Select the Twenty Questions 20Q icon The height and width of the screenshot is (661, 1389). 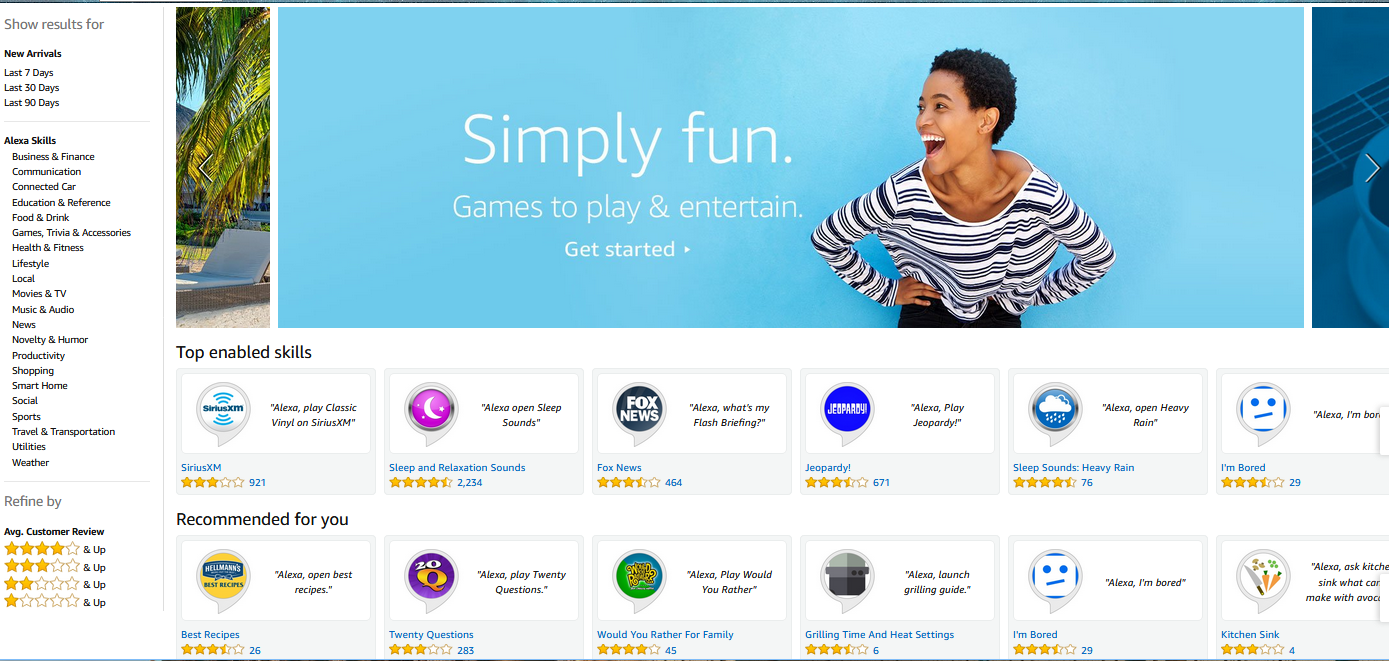[431, 581]
